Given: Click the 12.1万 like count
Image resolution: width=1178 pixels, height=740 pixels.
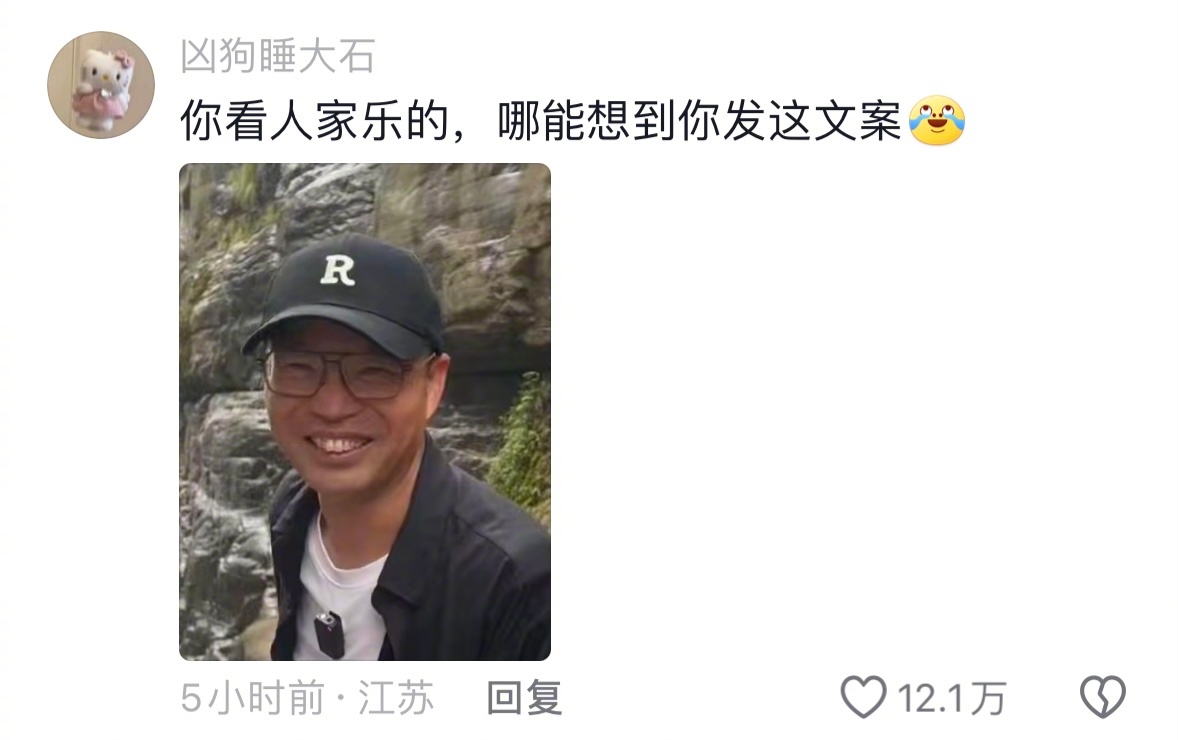Looking at the screenshot, I should point(952,699).
